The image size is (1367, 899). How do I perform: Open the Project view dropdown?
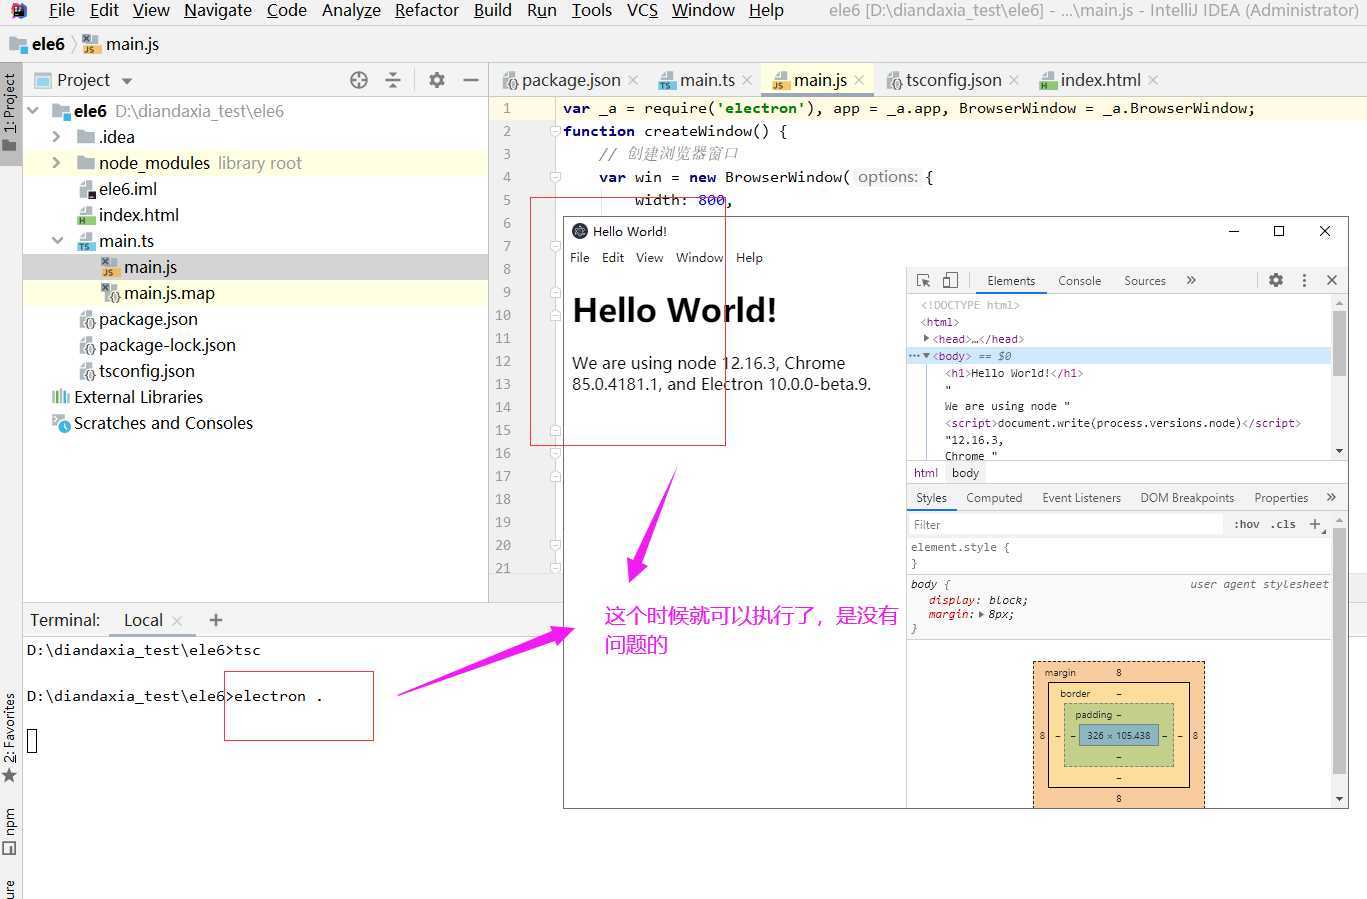pos(127,80)
